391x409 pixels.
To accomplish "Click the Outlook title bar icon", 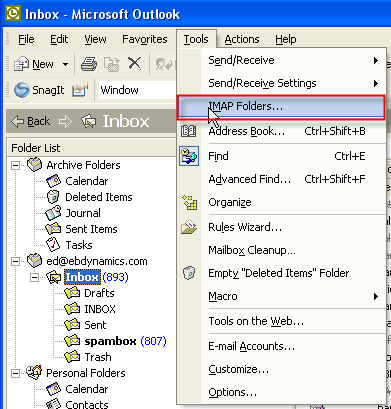I will 13,14.
